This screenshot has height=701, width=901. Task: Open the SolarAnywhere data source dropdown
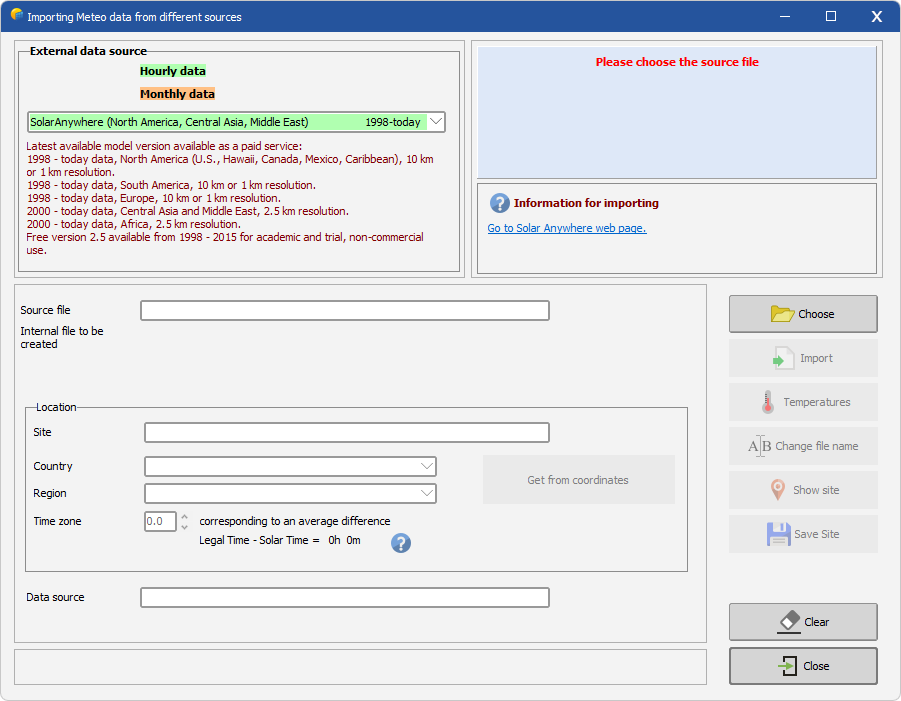[x=436, y=122]
